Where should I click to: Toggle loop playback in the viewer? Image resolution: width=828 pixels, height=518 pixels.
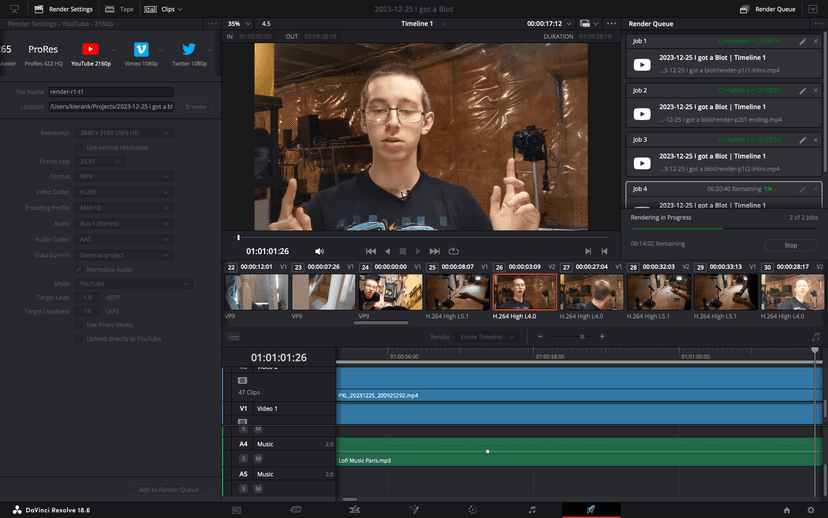(453, 251)
